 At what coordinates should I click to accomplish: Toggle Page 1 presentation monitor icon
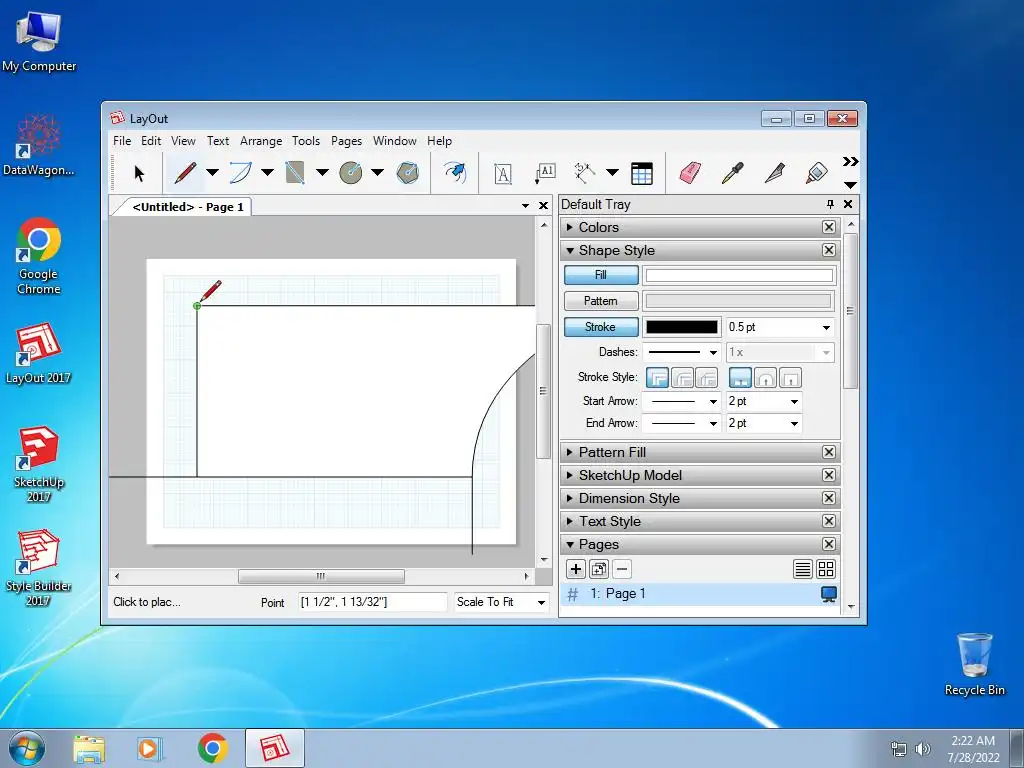[x=828, y=594]
